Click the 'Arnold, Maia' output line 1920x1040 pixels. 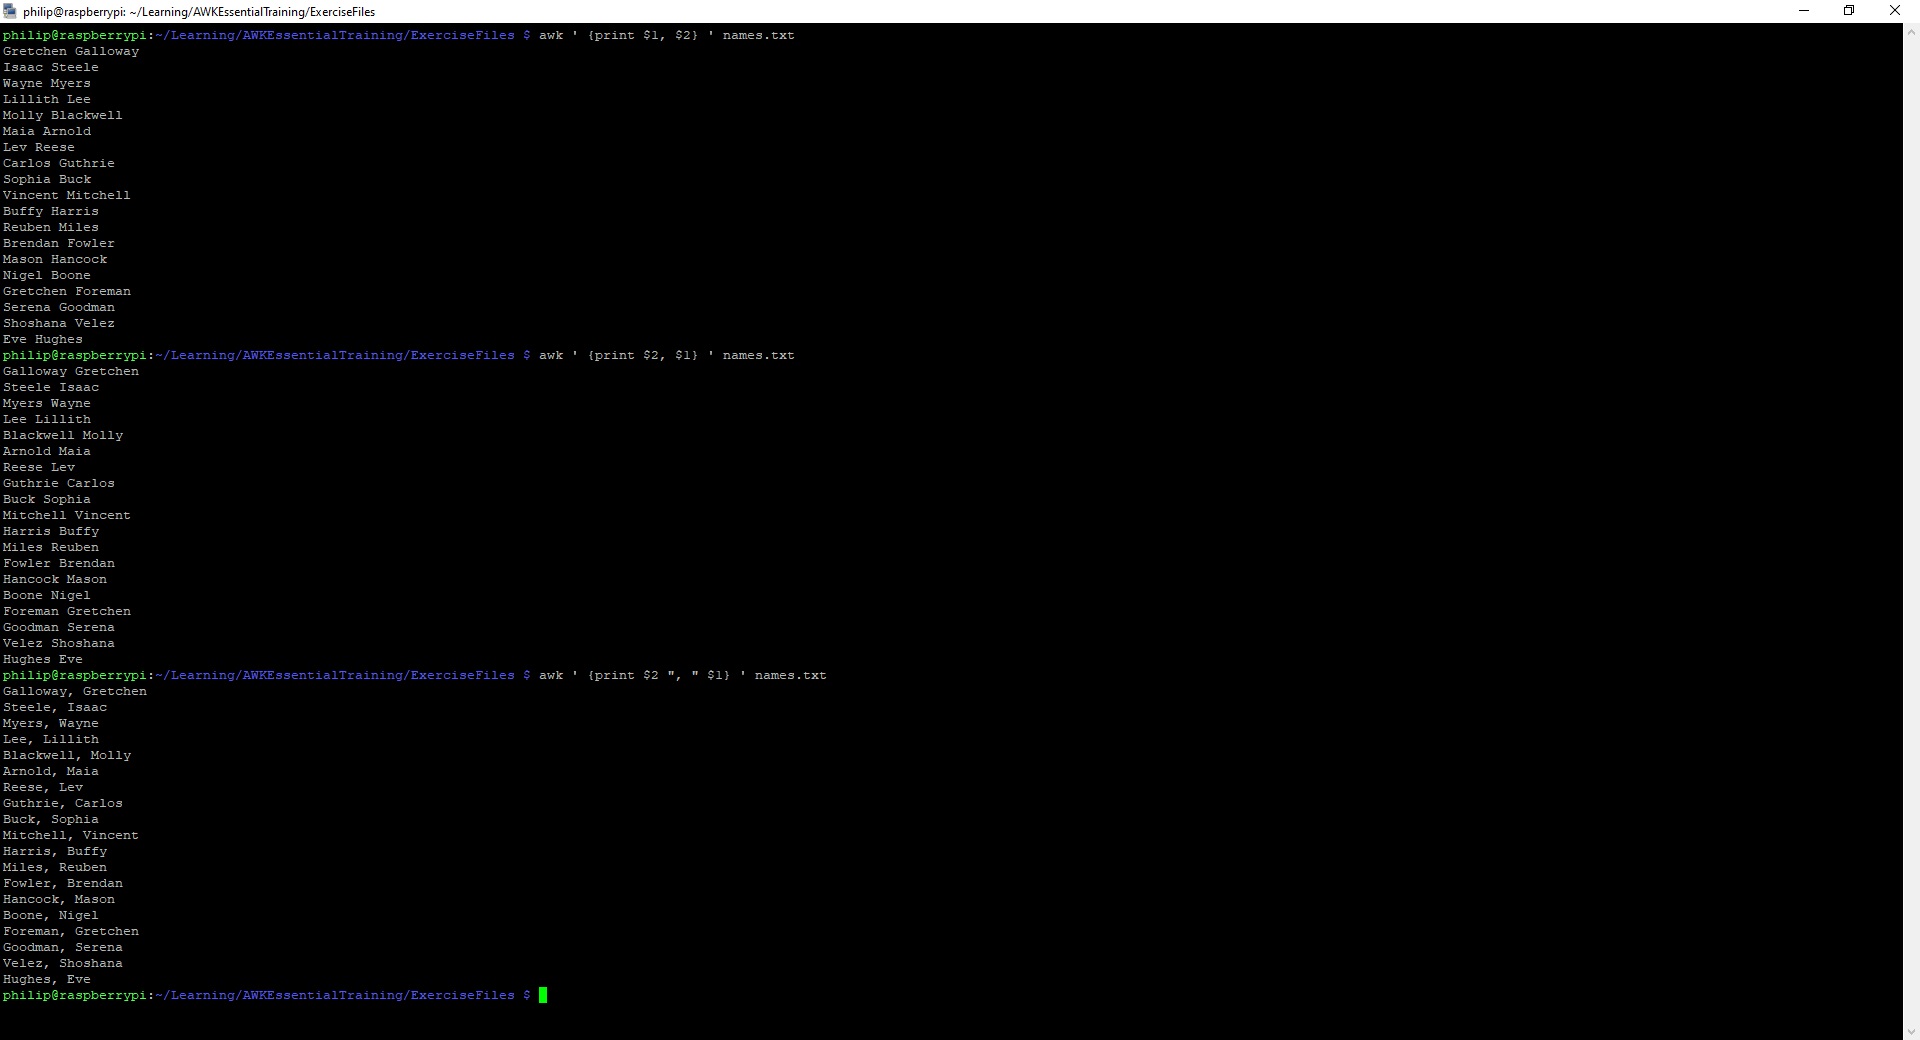51,771
